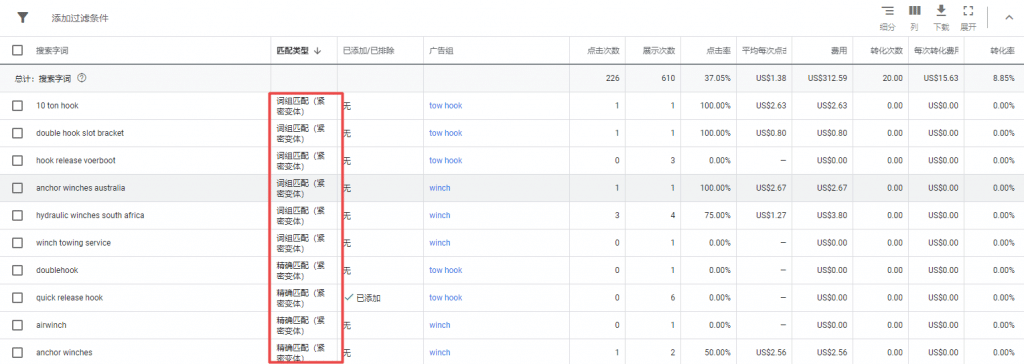1024x364 pixels.
Task: Click the 添加过滤条件 filter field
Action: point(80,18)
